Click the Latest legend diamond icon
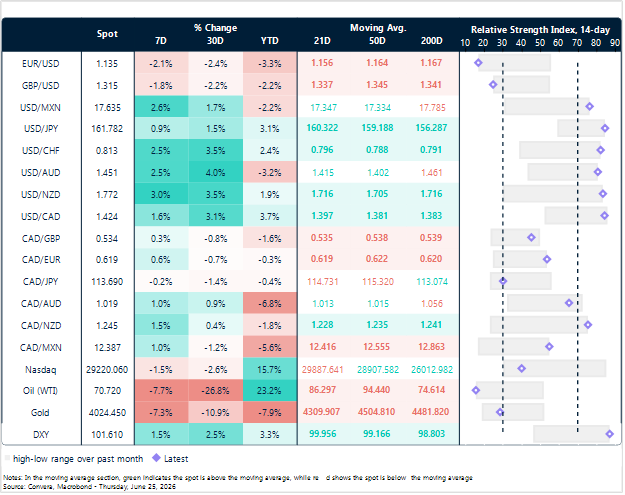625x495 pixels. pos(157,458)
